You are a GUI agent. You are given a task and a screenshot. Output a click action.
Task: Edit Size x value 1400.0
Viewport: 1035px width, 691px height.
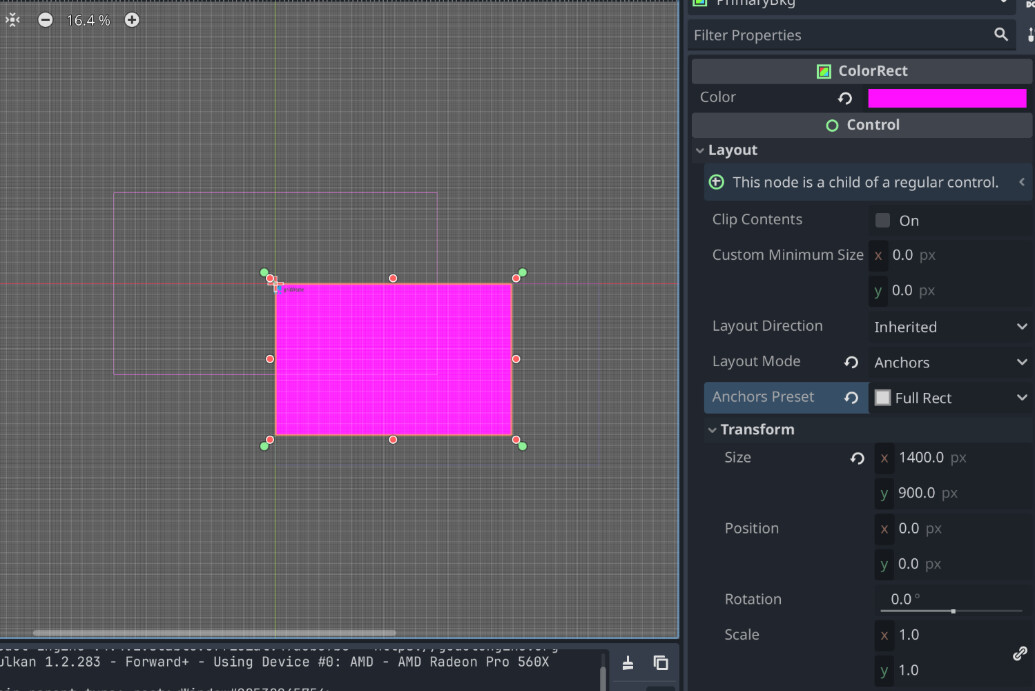954,457
